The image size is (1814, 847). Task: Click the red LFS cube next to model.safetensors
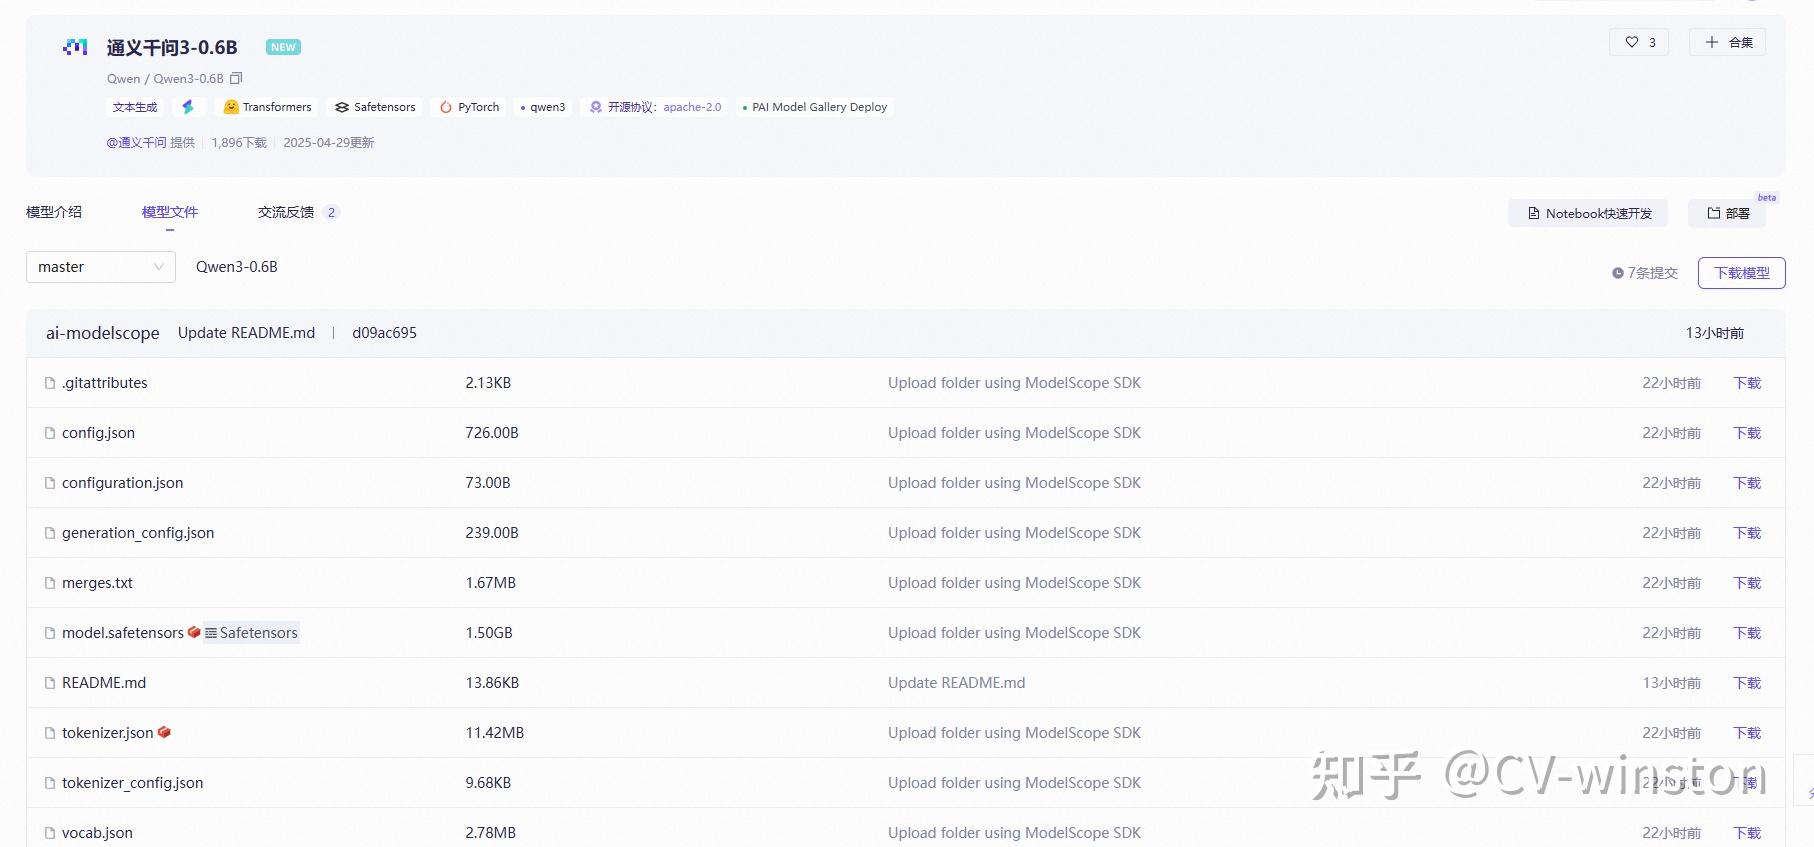194,632
